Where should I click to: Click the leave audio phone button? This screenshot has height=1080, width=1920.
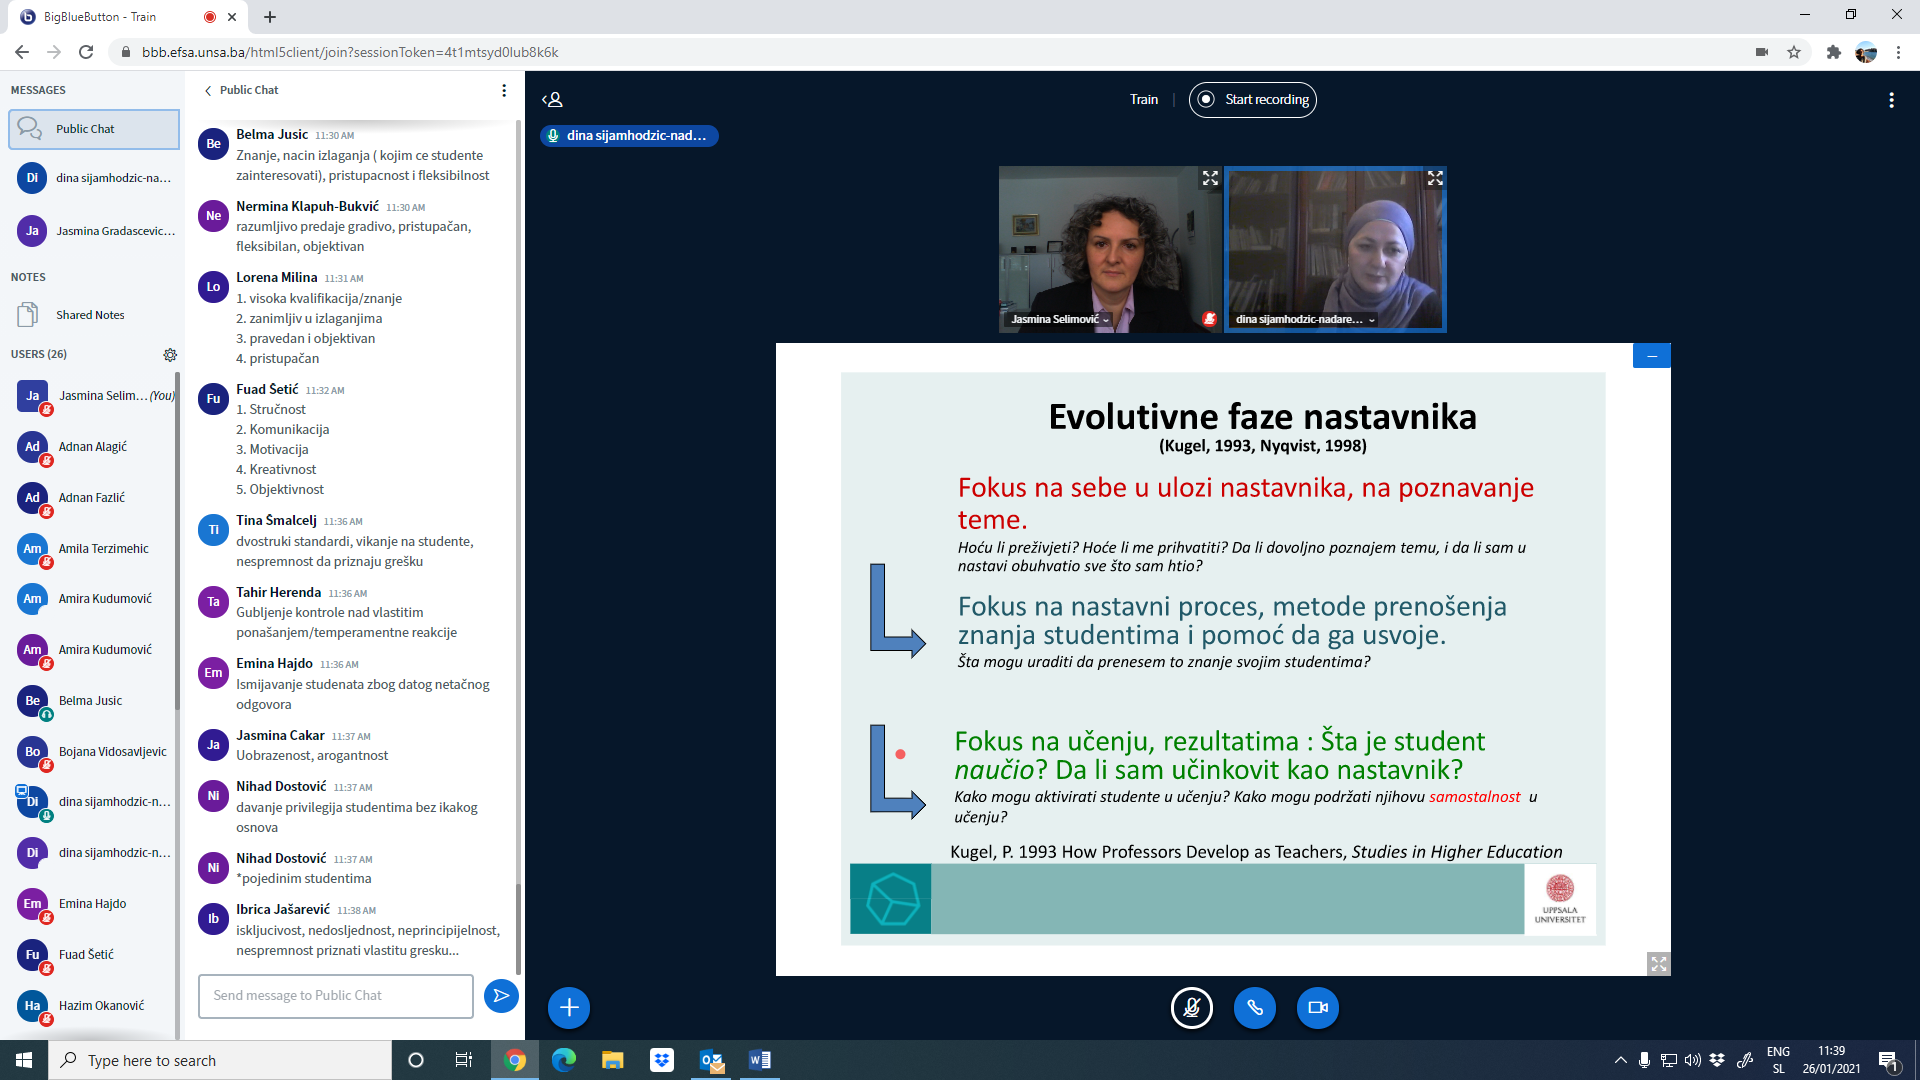[x=1255, y=1008]
